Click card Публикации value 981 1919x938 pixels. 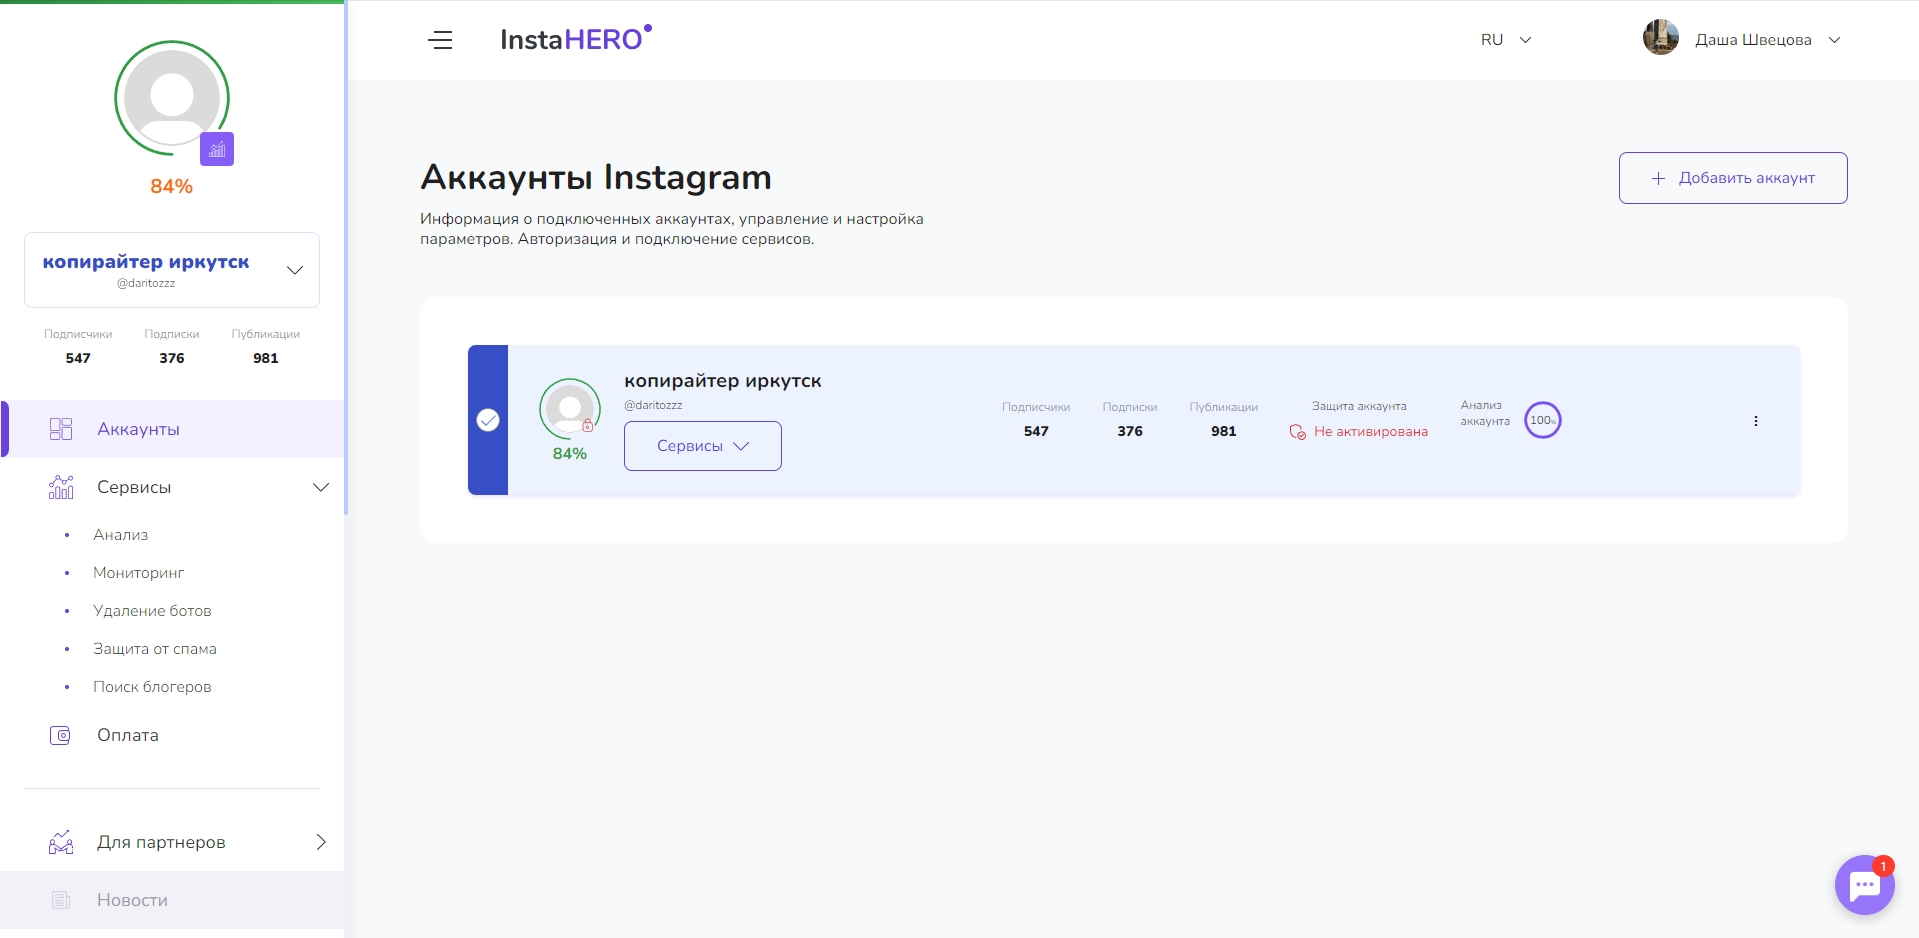tap(1224, 431)
